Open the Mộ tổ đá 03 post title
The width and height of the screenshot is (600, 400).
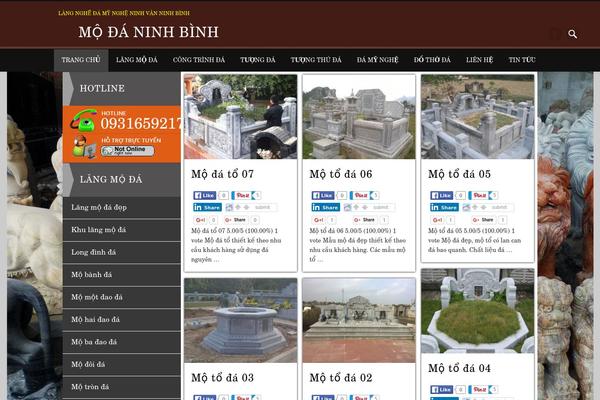coord(222,378)
